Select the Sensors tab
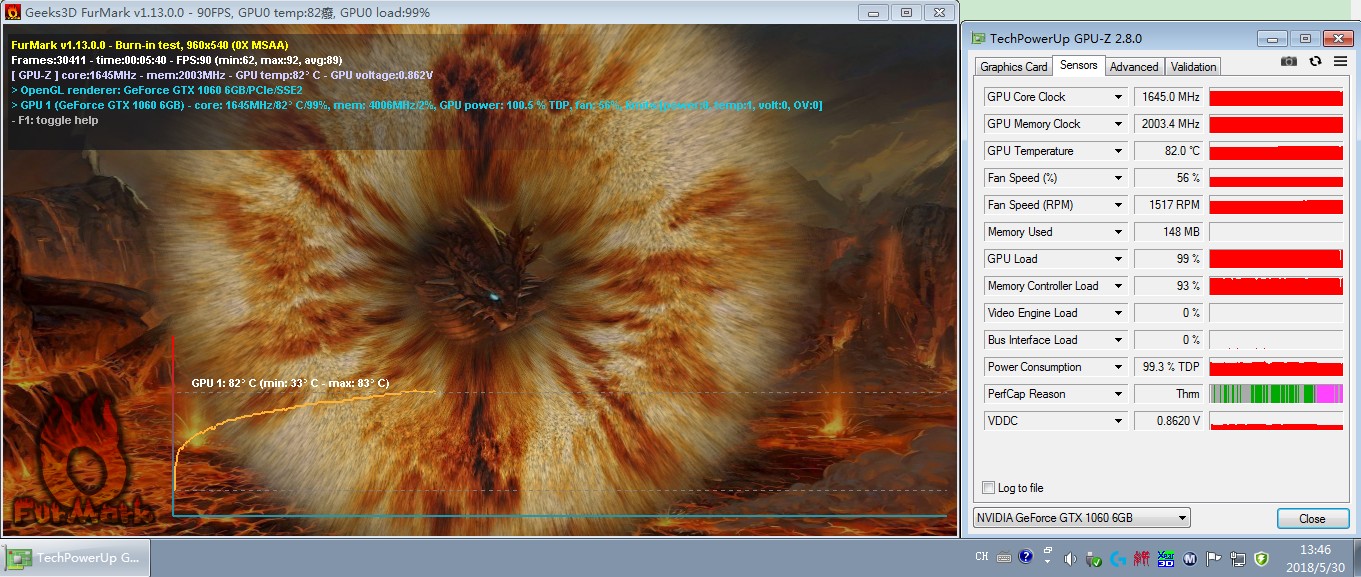The width and height of the screenshot is (1361, 577). (x=1078, y=65)
